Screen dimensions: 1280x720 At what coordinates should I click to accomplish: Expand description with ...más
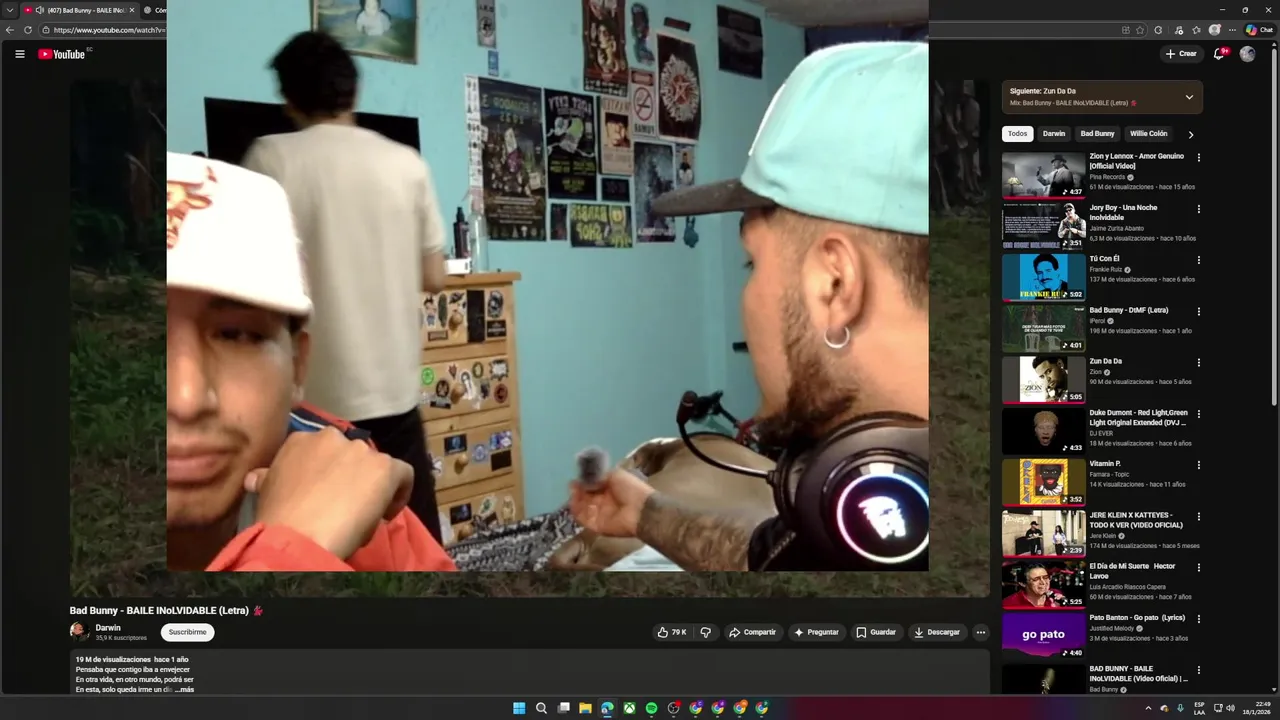pos(185,690)
